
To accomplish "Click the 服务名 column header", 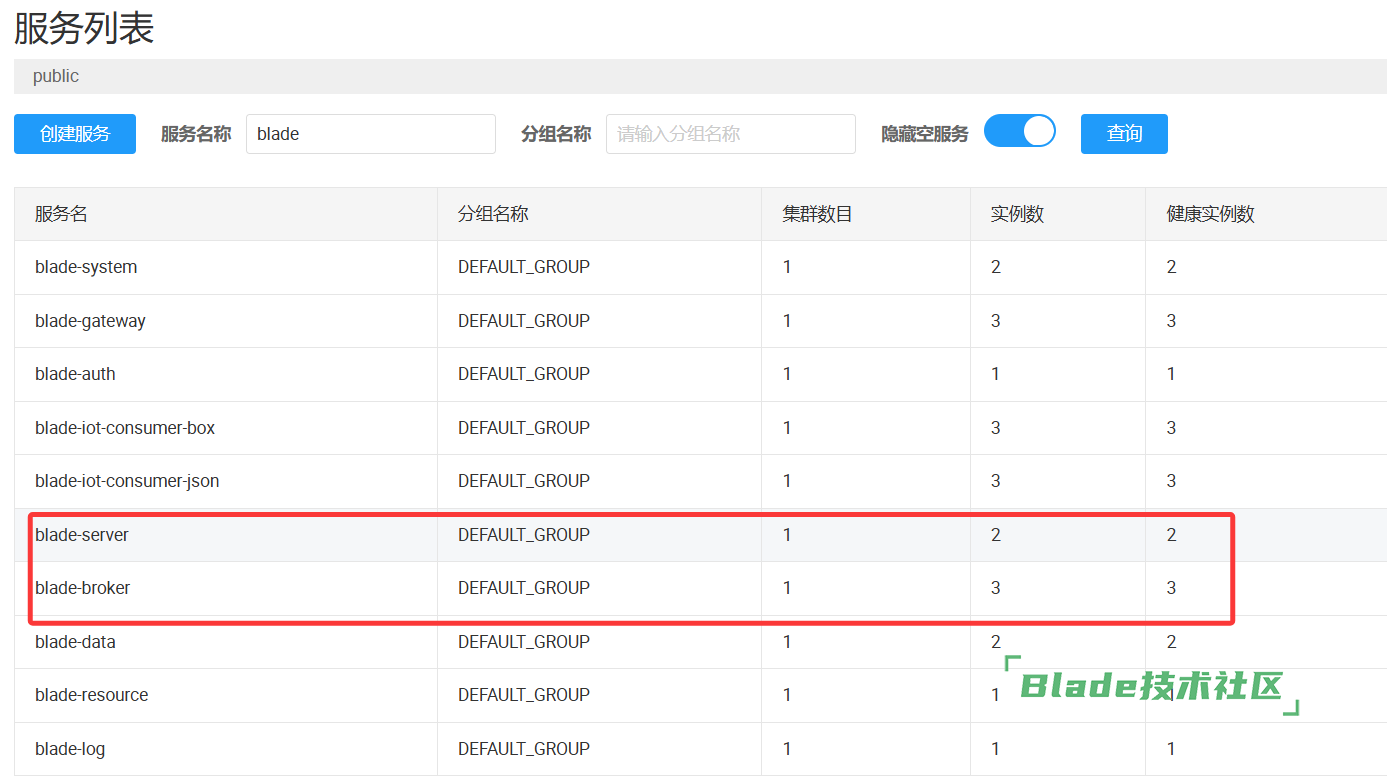I will coord(62,214).
